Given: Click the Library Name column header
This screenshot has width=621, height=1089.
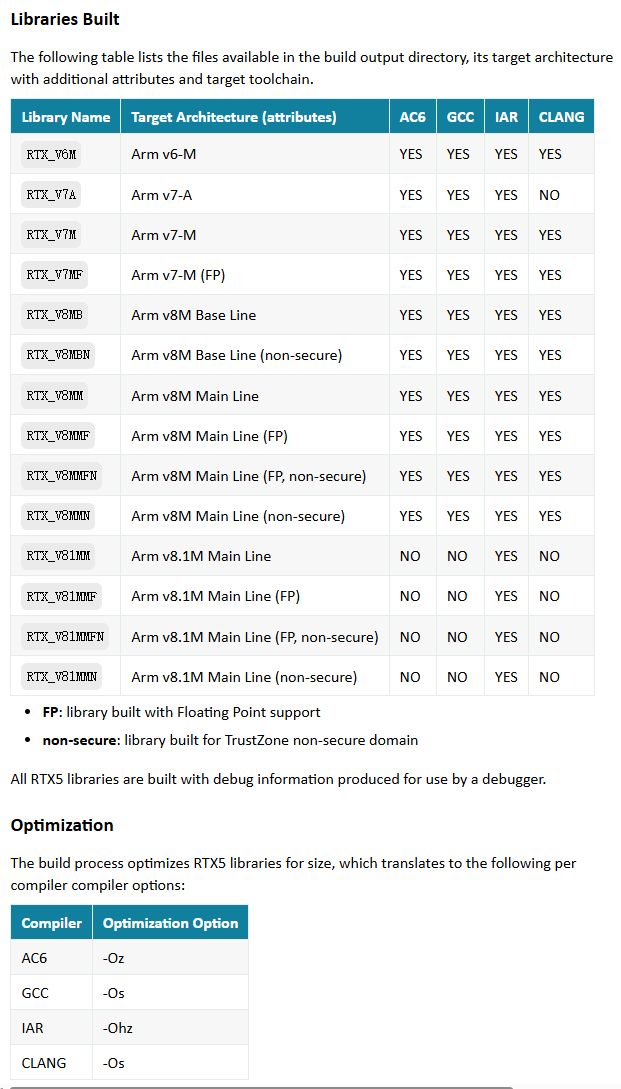Looking at the screenshot, I should coord(66,117).
